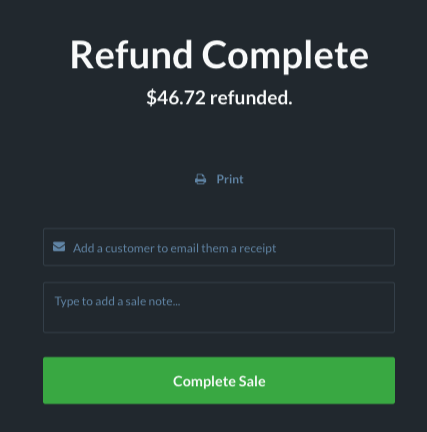Click the Refund Complete heading
427x432 pixels.
point(219,55)
